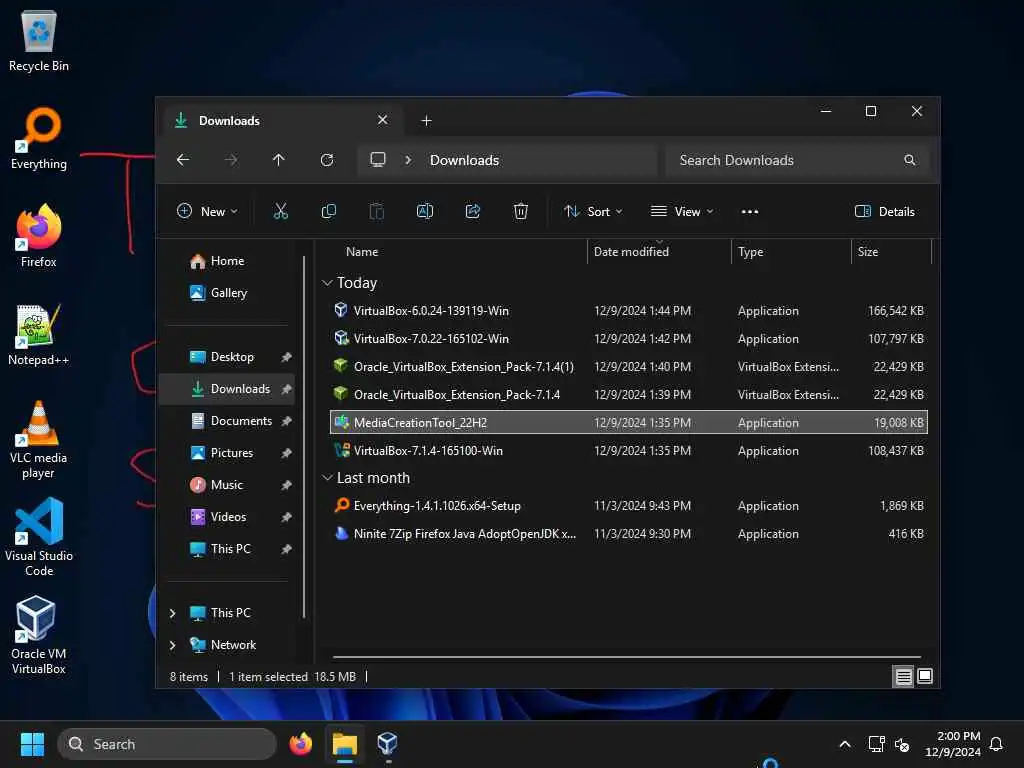
Task: Open notifications bell in taskbar
Action: pyautogui.click(x=996, y=744)
